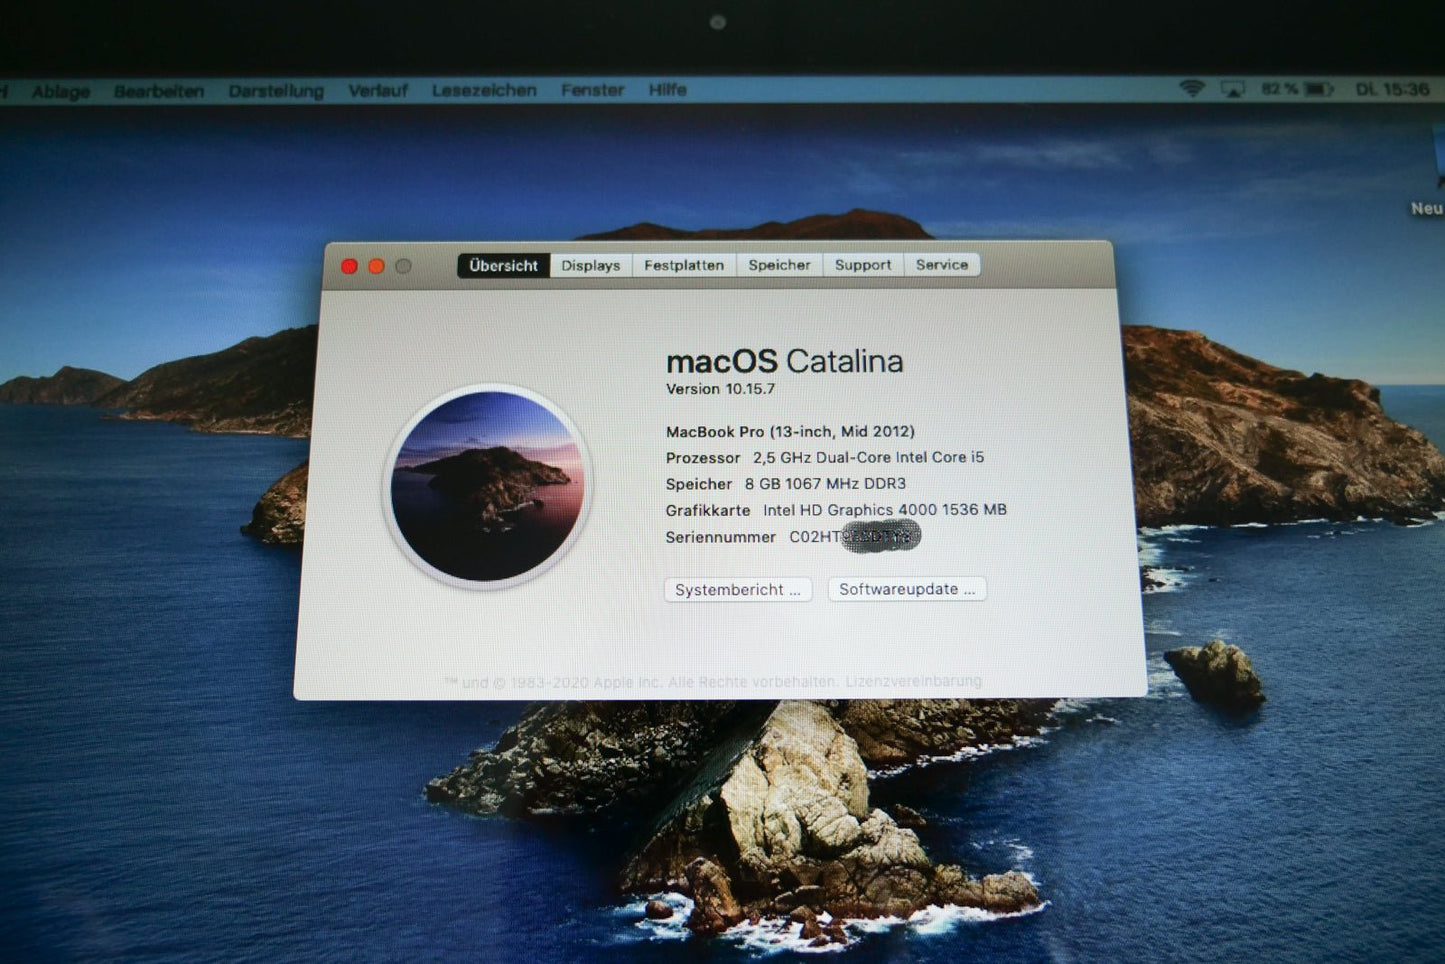Click the 2,5 GHz Dual-Core Intel Core i5 value

click(868, 457)
